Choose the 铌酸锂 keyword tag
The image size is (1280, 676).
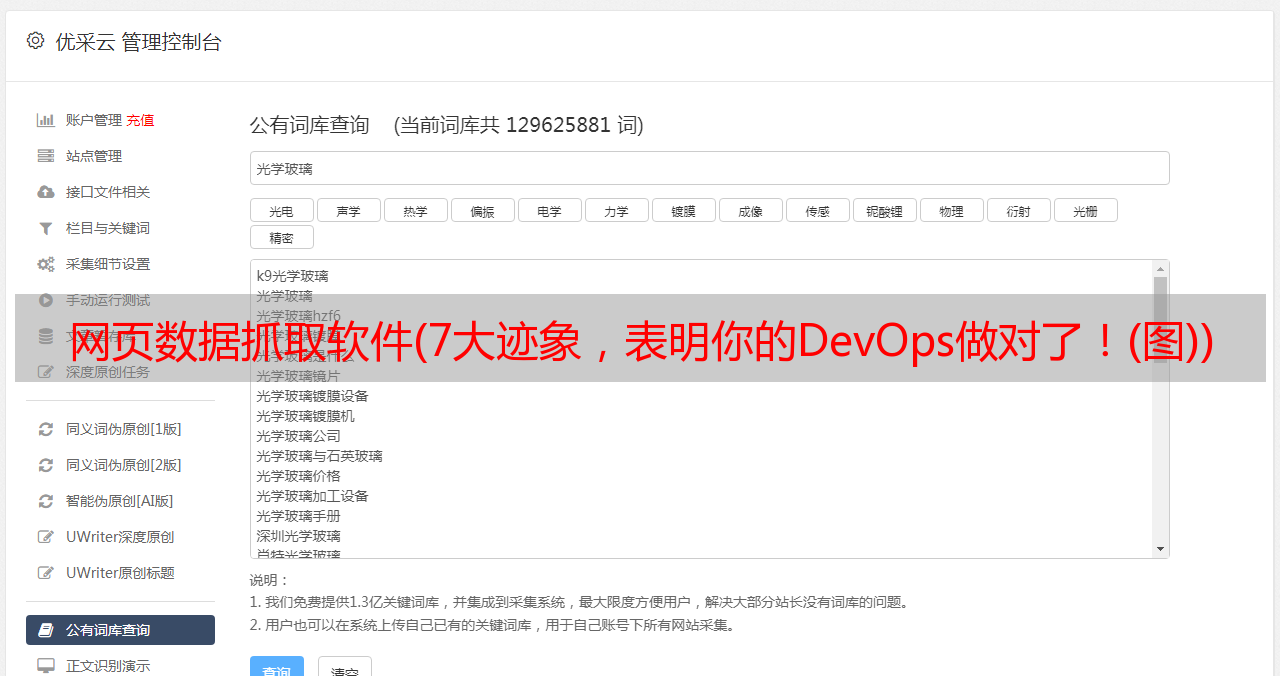tap(884, 211)
